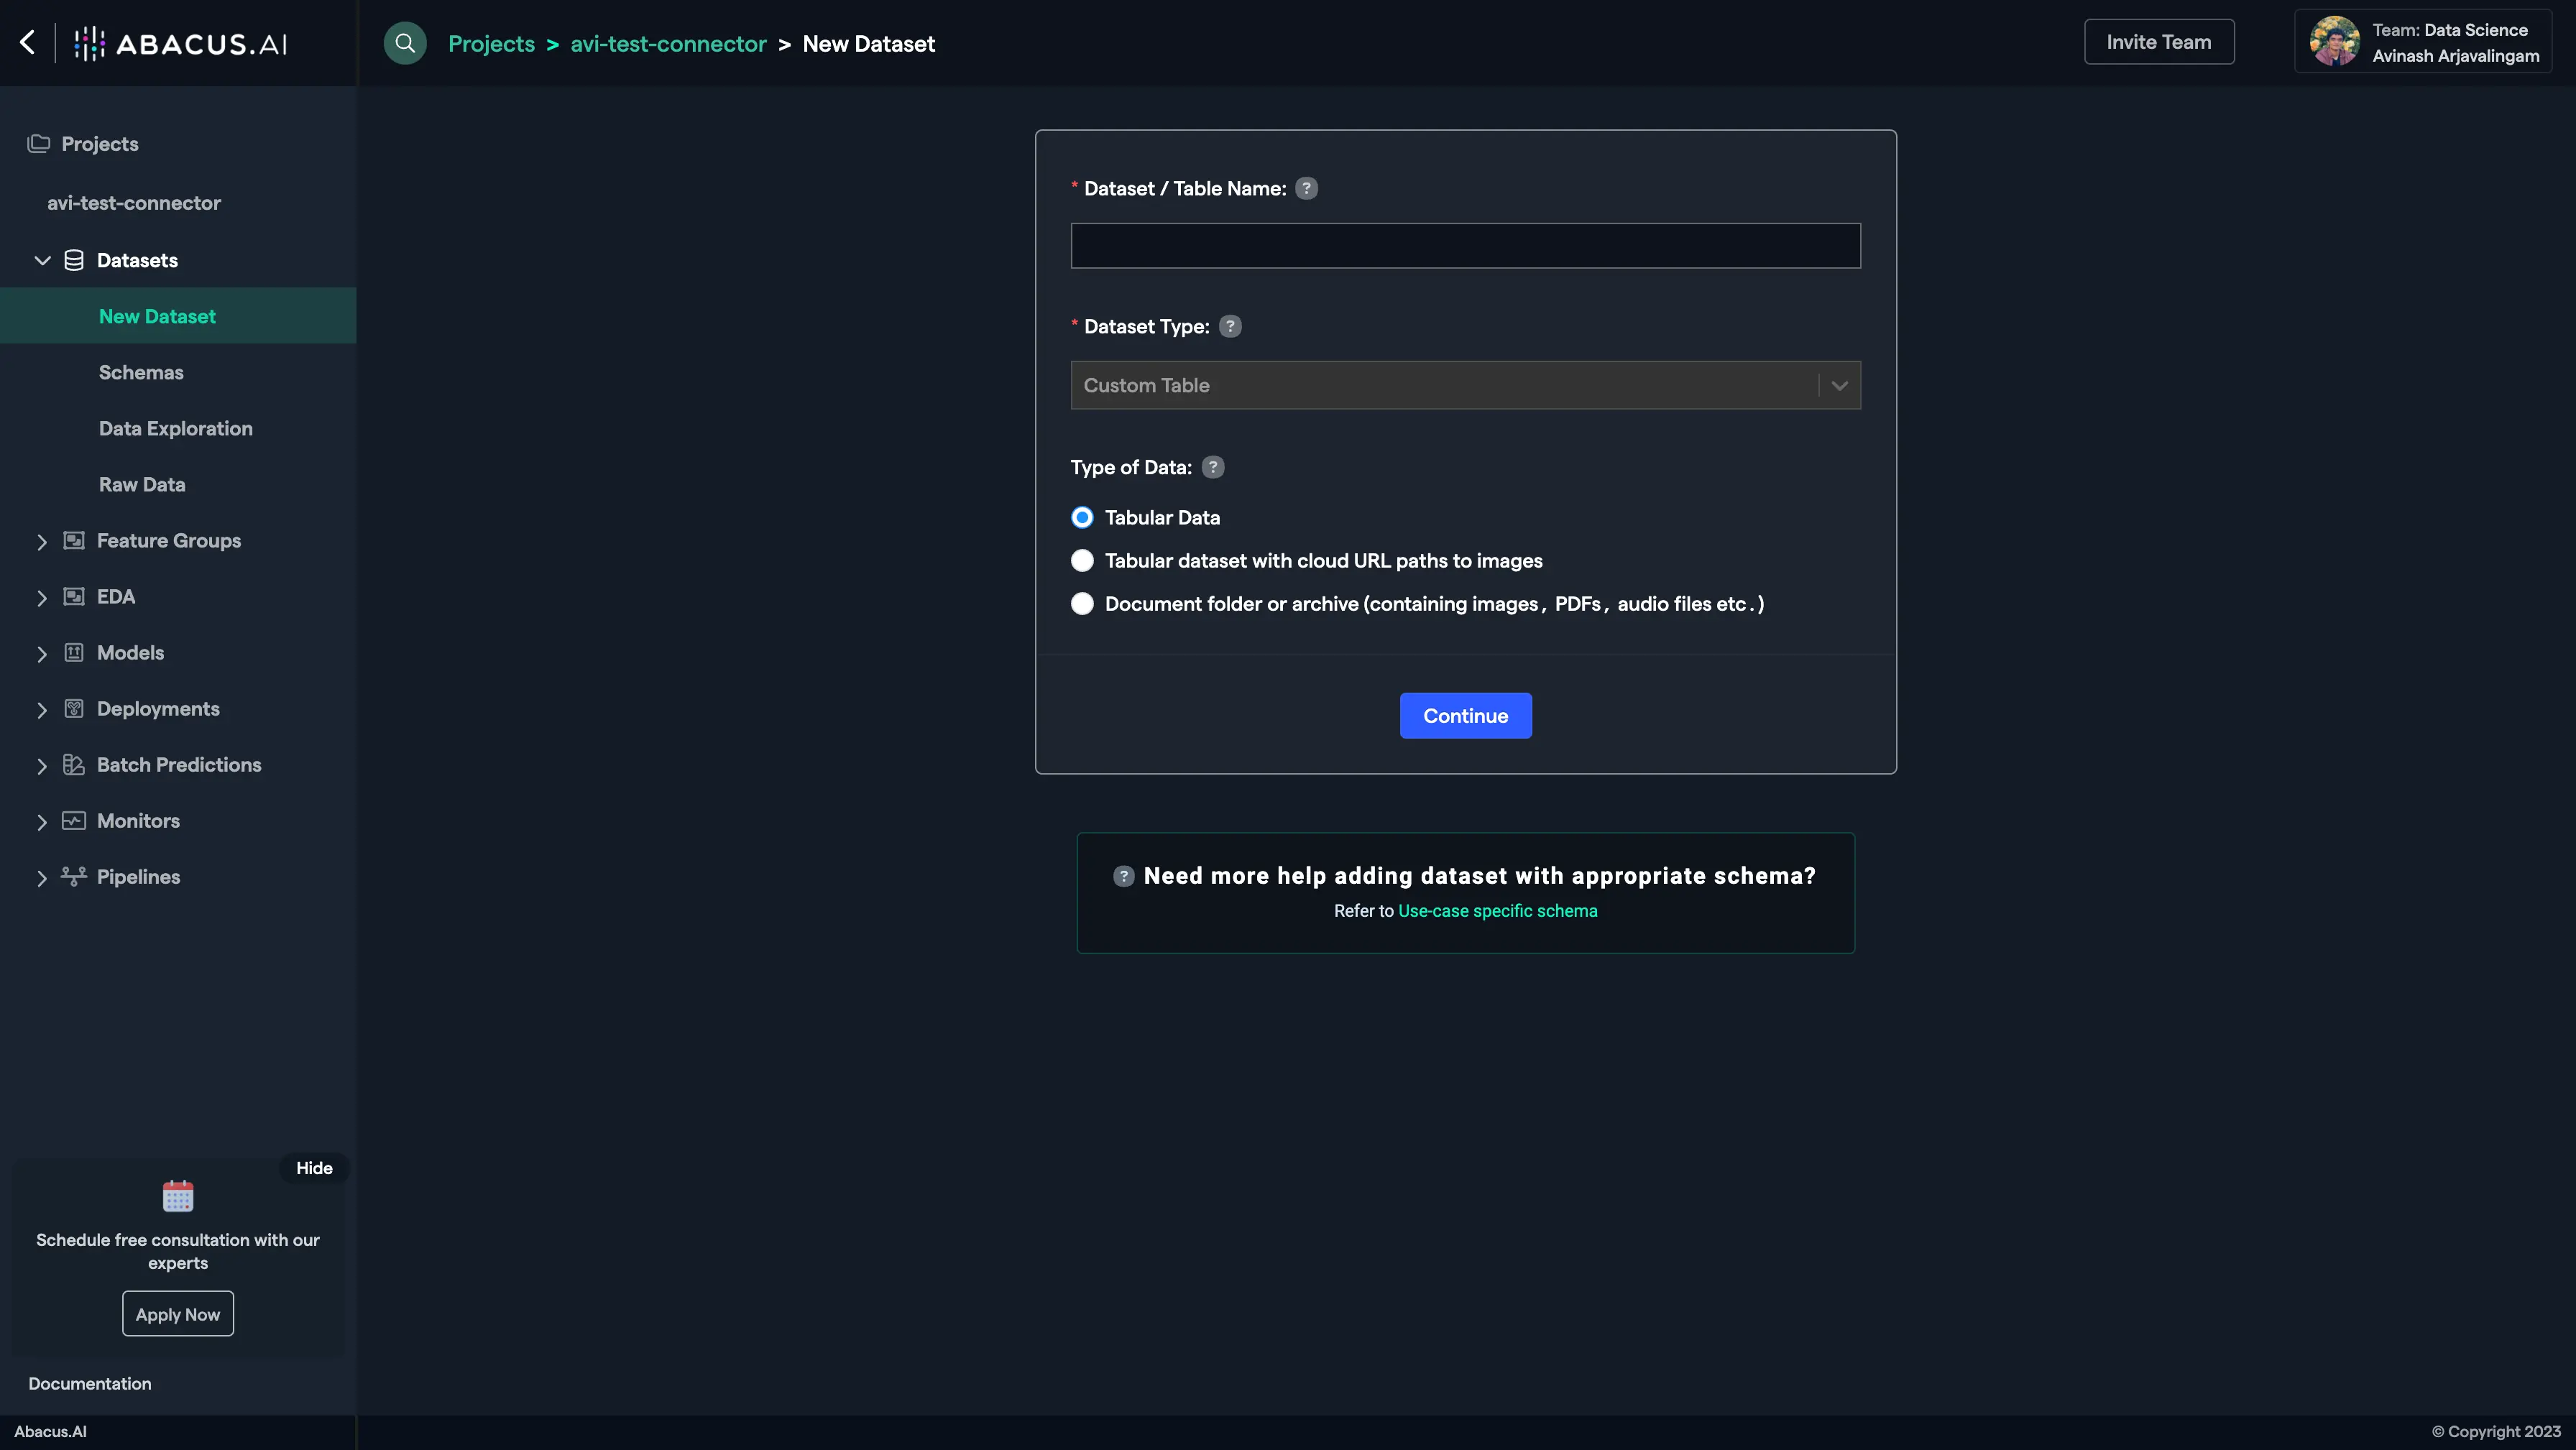Select Document folder or archive option
Screen dimensions: 2576x1450
(1081, 603)
